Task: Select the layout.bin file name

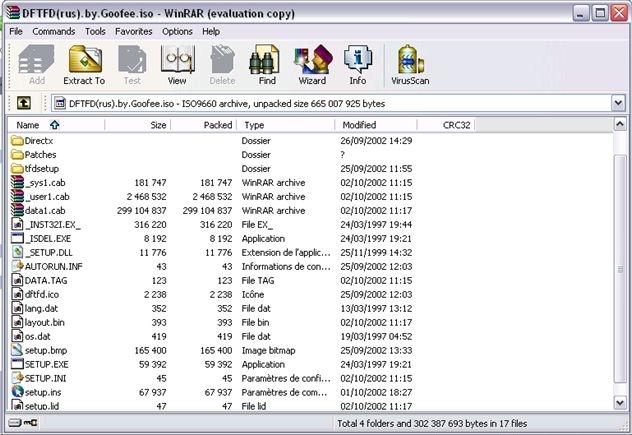Action: click(45, 323)
